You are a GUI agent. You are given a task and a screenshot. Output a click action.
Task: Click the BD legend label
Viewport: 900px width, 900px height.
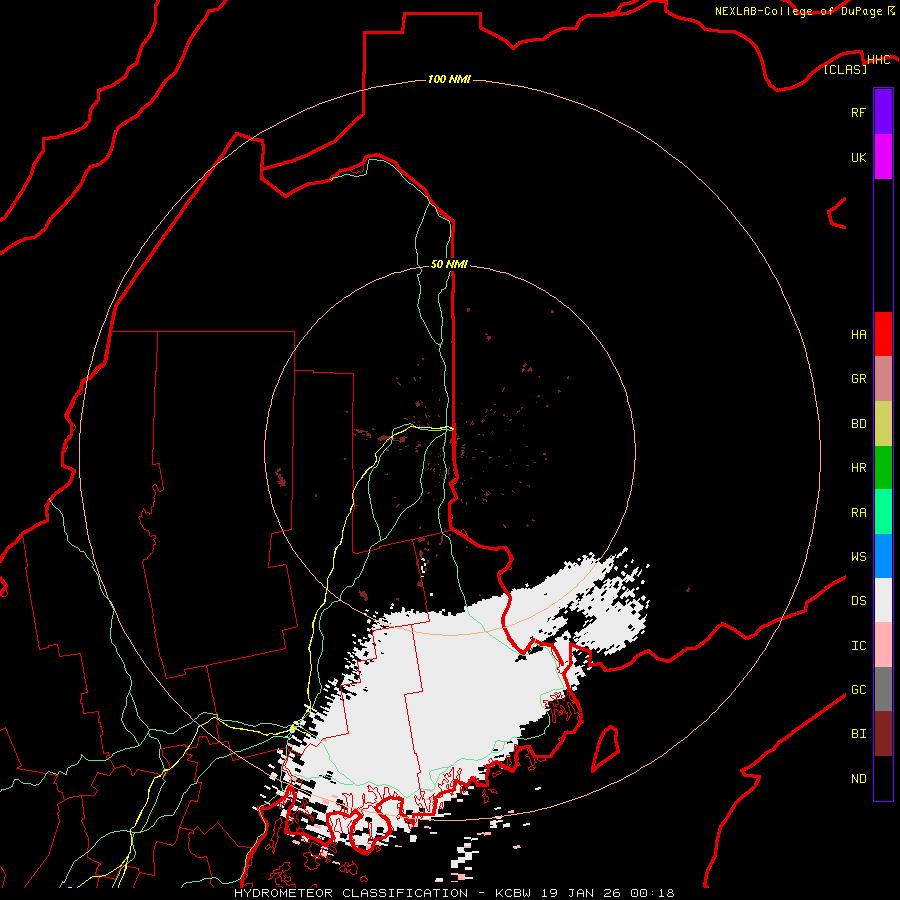click(858, 424)
